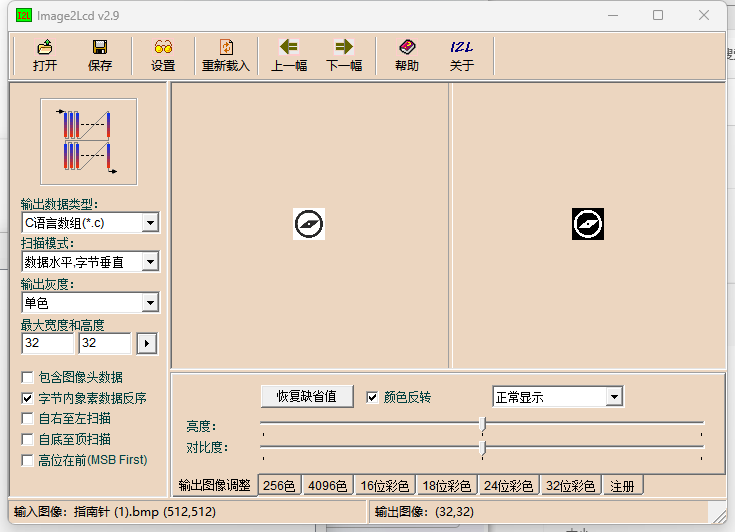Click C语言数组(*.c) combo box text

(64, 223)
